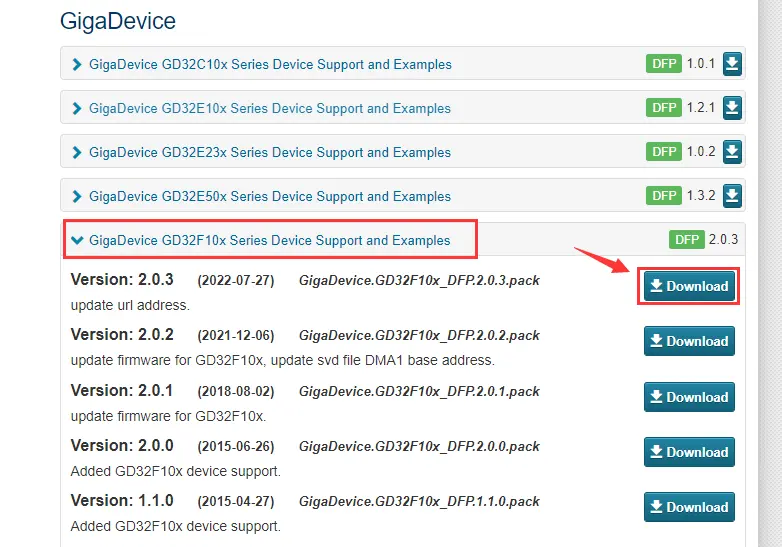Download version 1.1.0 pack
This screenshot has height=547, width=782.
tap(688, 507)
